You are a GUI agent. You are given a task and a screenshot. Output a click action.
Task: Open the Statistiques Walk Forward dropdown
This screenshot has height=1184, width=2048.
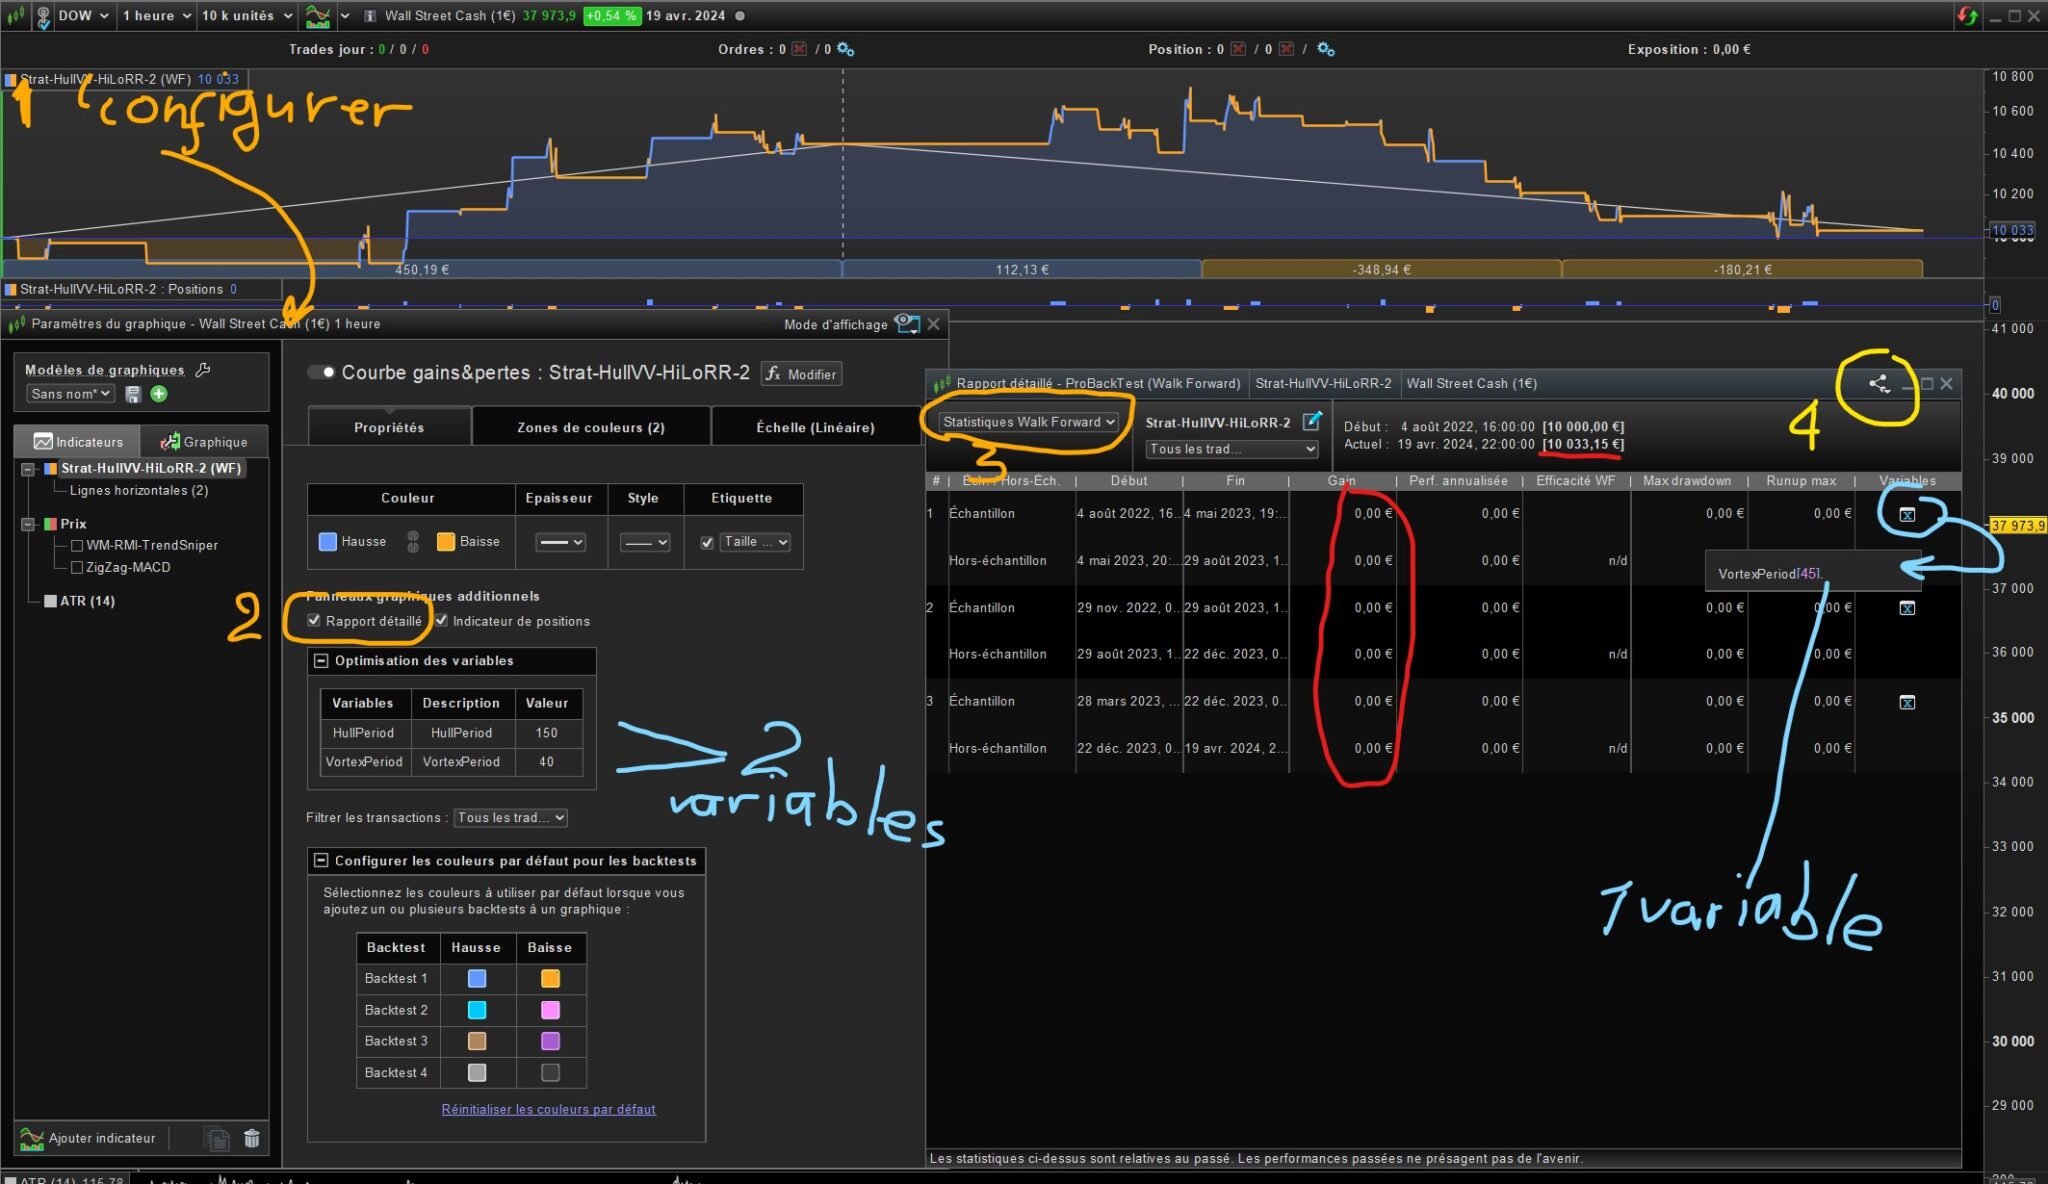[x=1028, y=422]
